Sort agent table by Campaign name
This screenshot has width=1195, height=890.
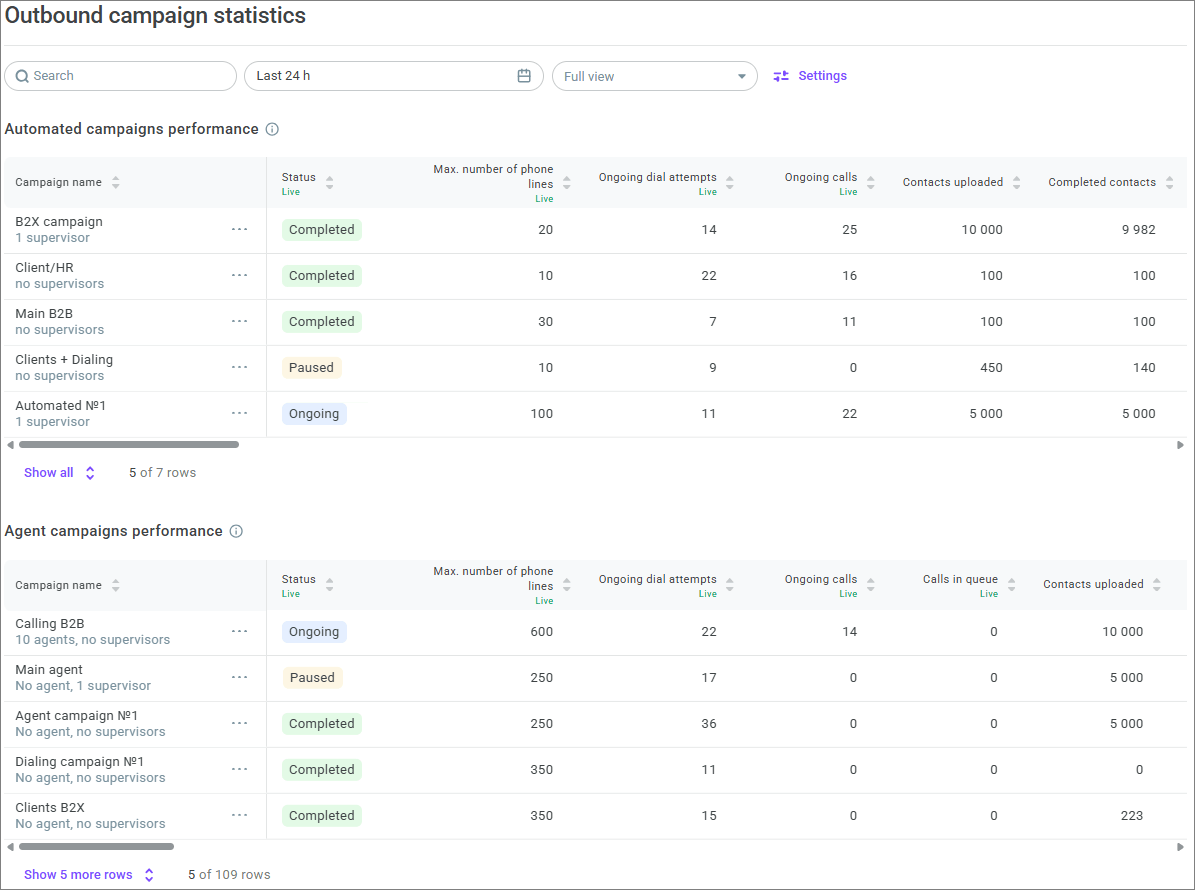(x=116, y=585)
